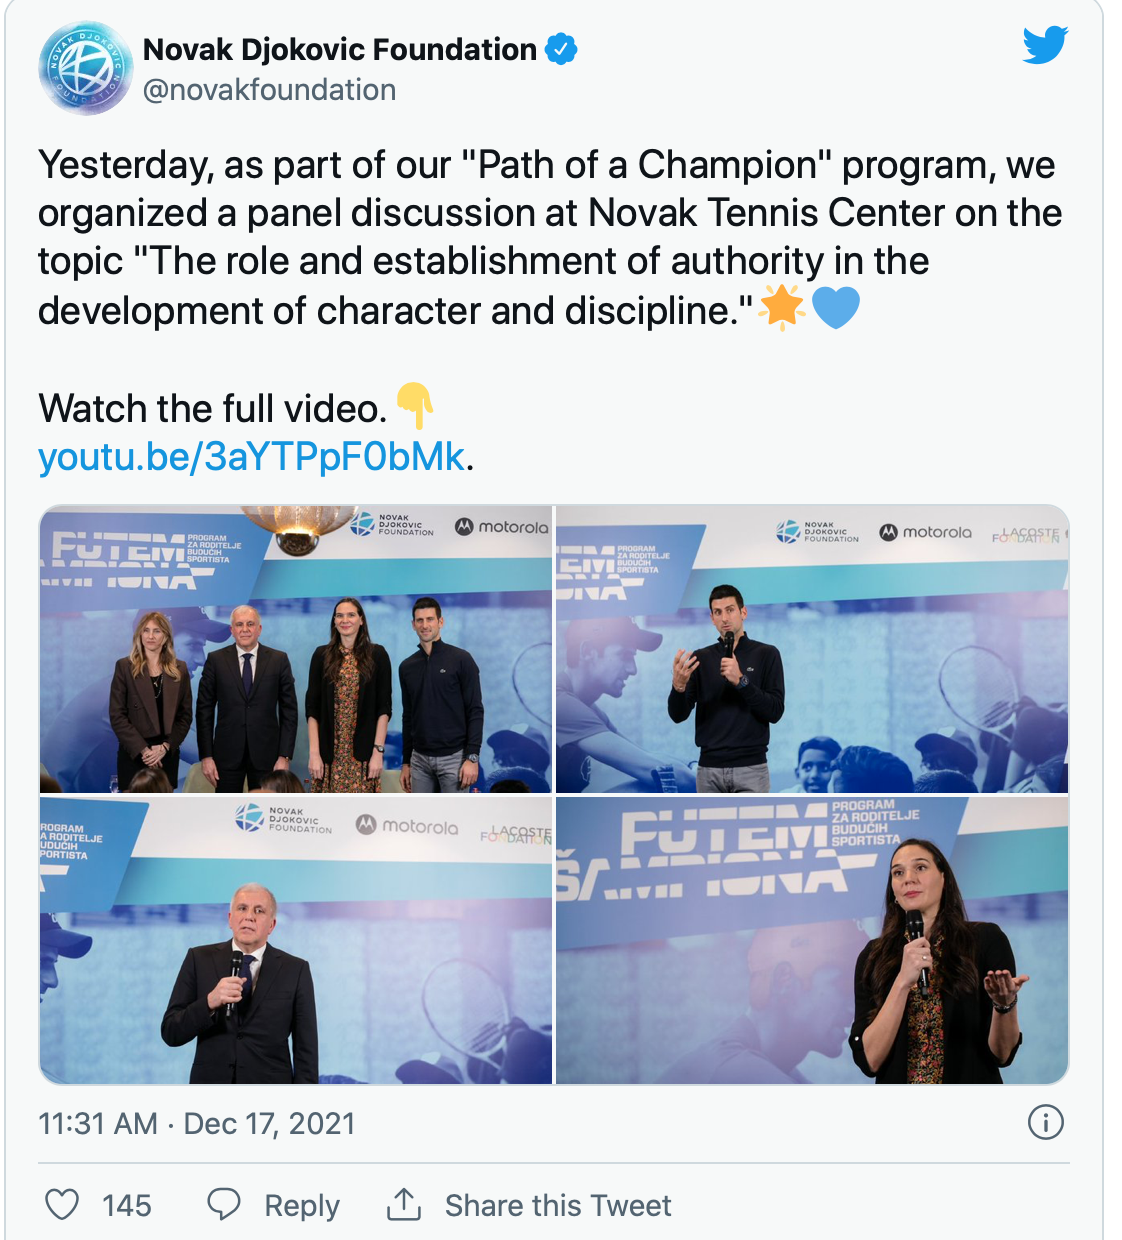Click Share this Tweet
The image size is (1122, 1240).
click(558, 1205)
